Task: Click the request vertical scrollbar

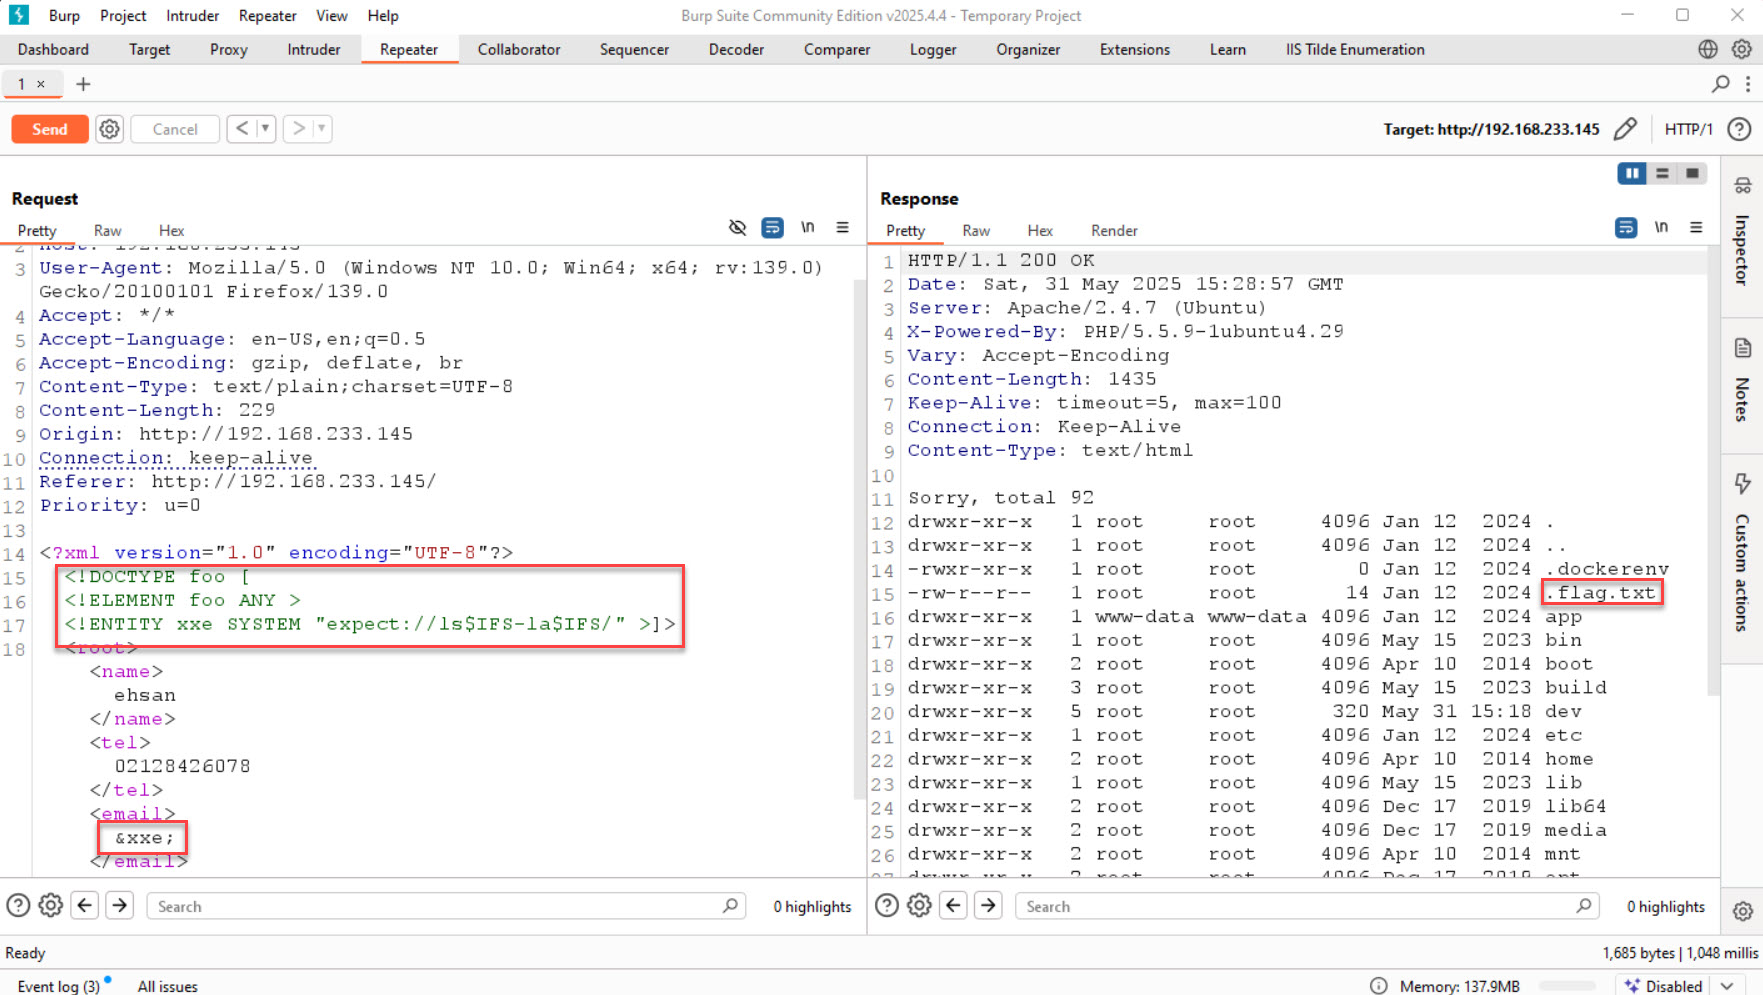Action: point(859,540)
